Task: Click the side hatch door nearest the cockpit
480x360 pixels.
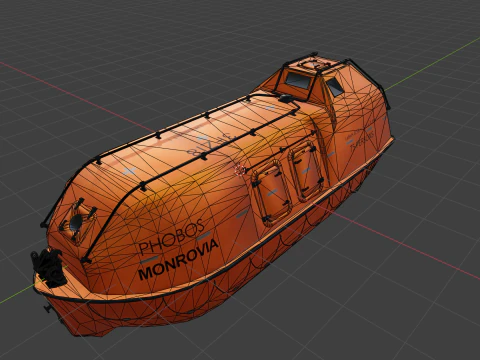Action: 306,171
